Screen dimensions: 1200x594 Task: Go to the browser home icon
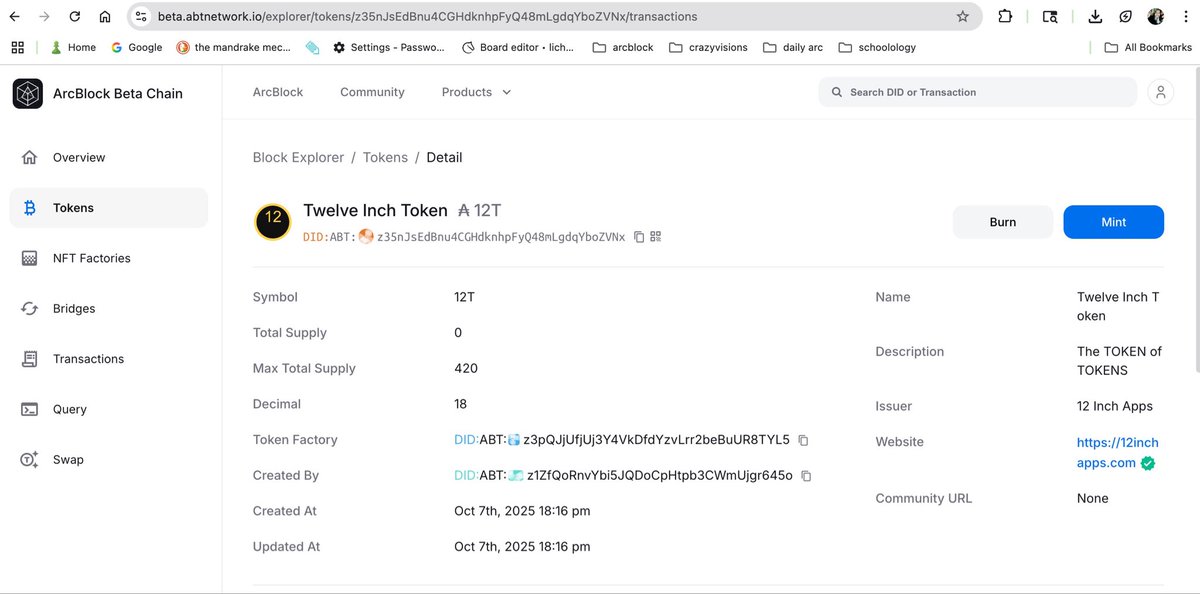105,17
